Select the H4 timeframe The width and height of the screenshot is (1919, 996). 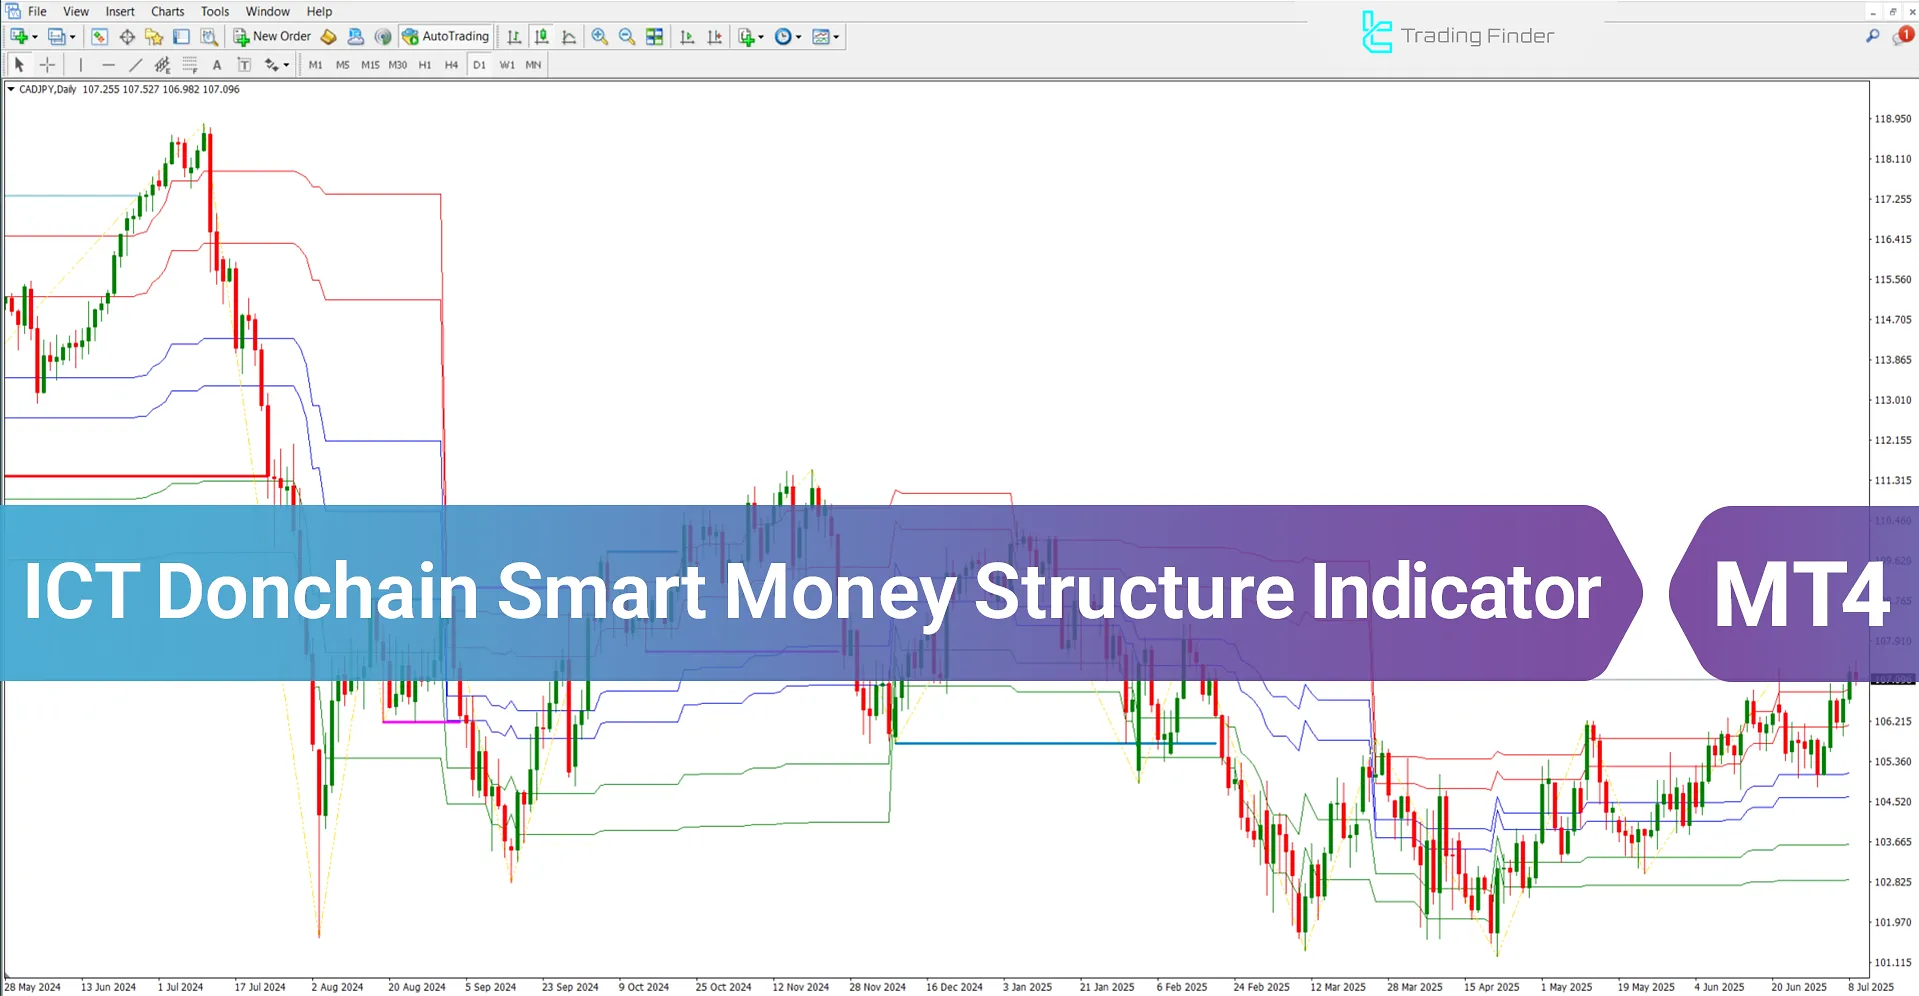[452, 65]
